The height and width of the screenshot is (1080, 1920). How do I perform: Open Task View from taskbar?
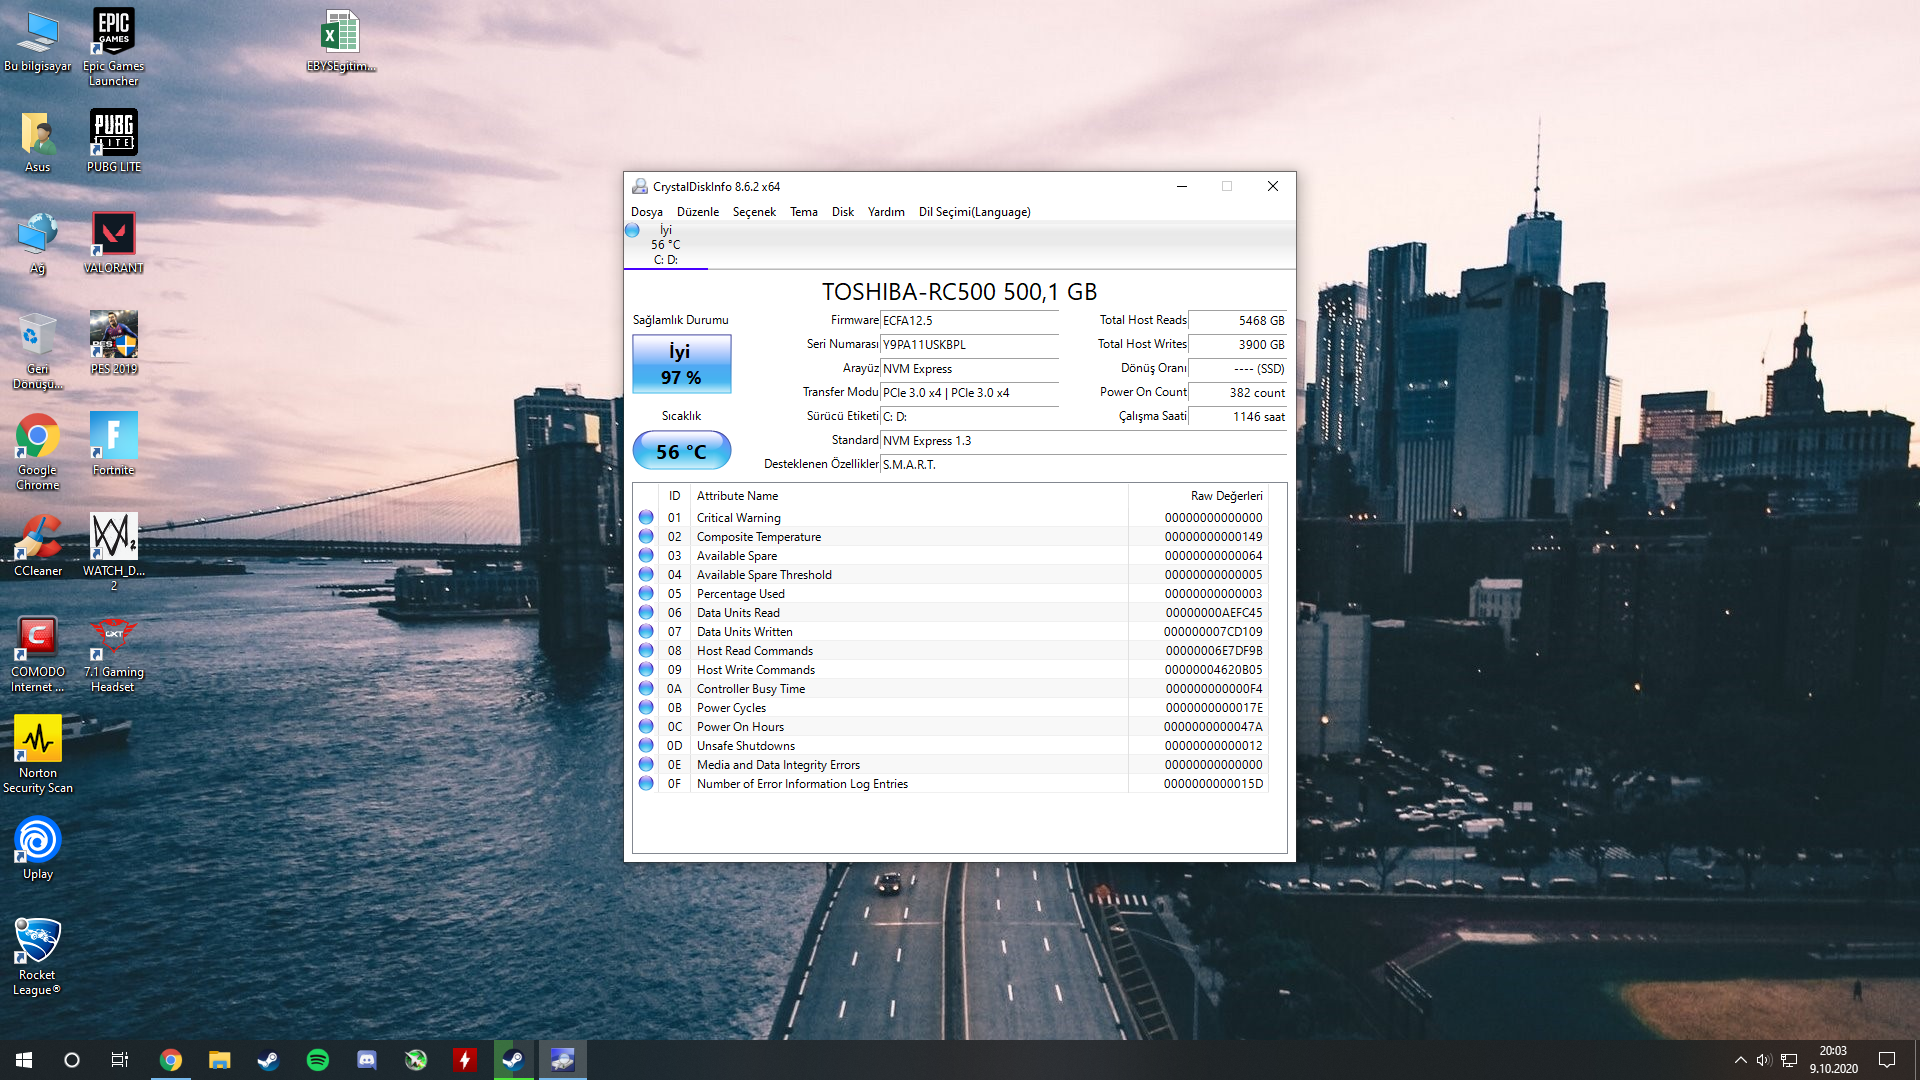tap(120, 1060)
